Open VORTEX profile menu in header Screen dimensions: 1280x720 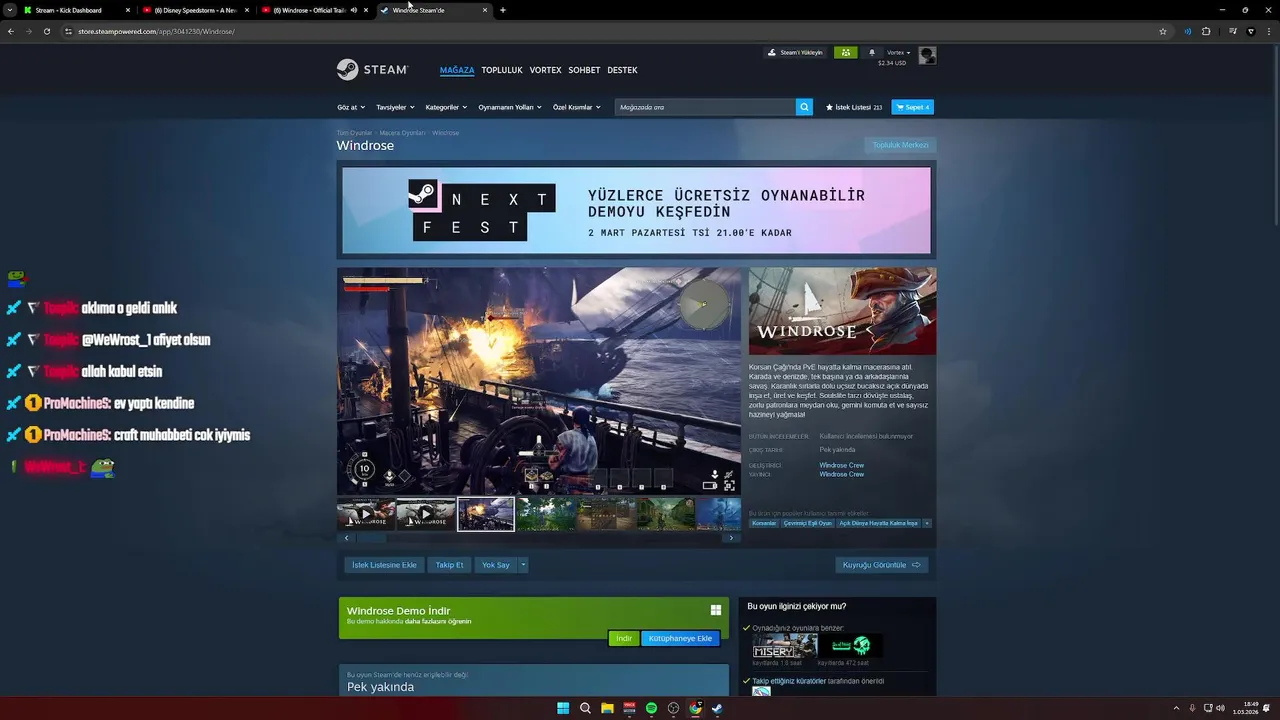(x=546, y=70)
